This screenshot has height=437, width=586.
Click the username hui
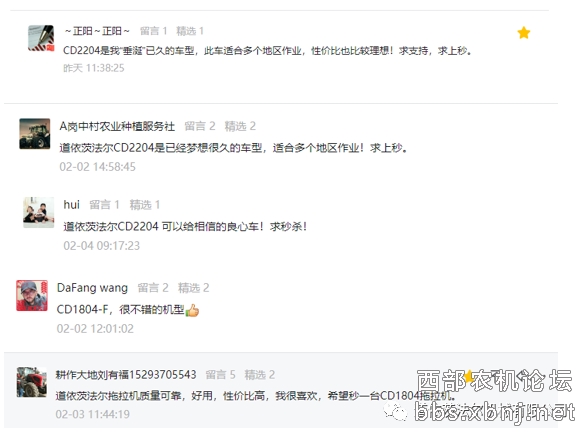pos(71,204)
